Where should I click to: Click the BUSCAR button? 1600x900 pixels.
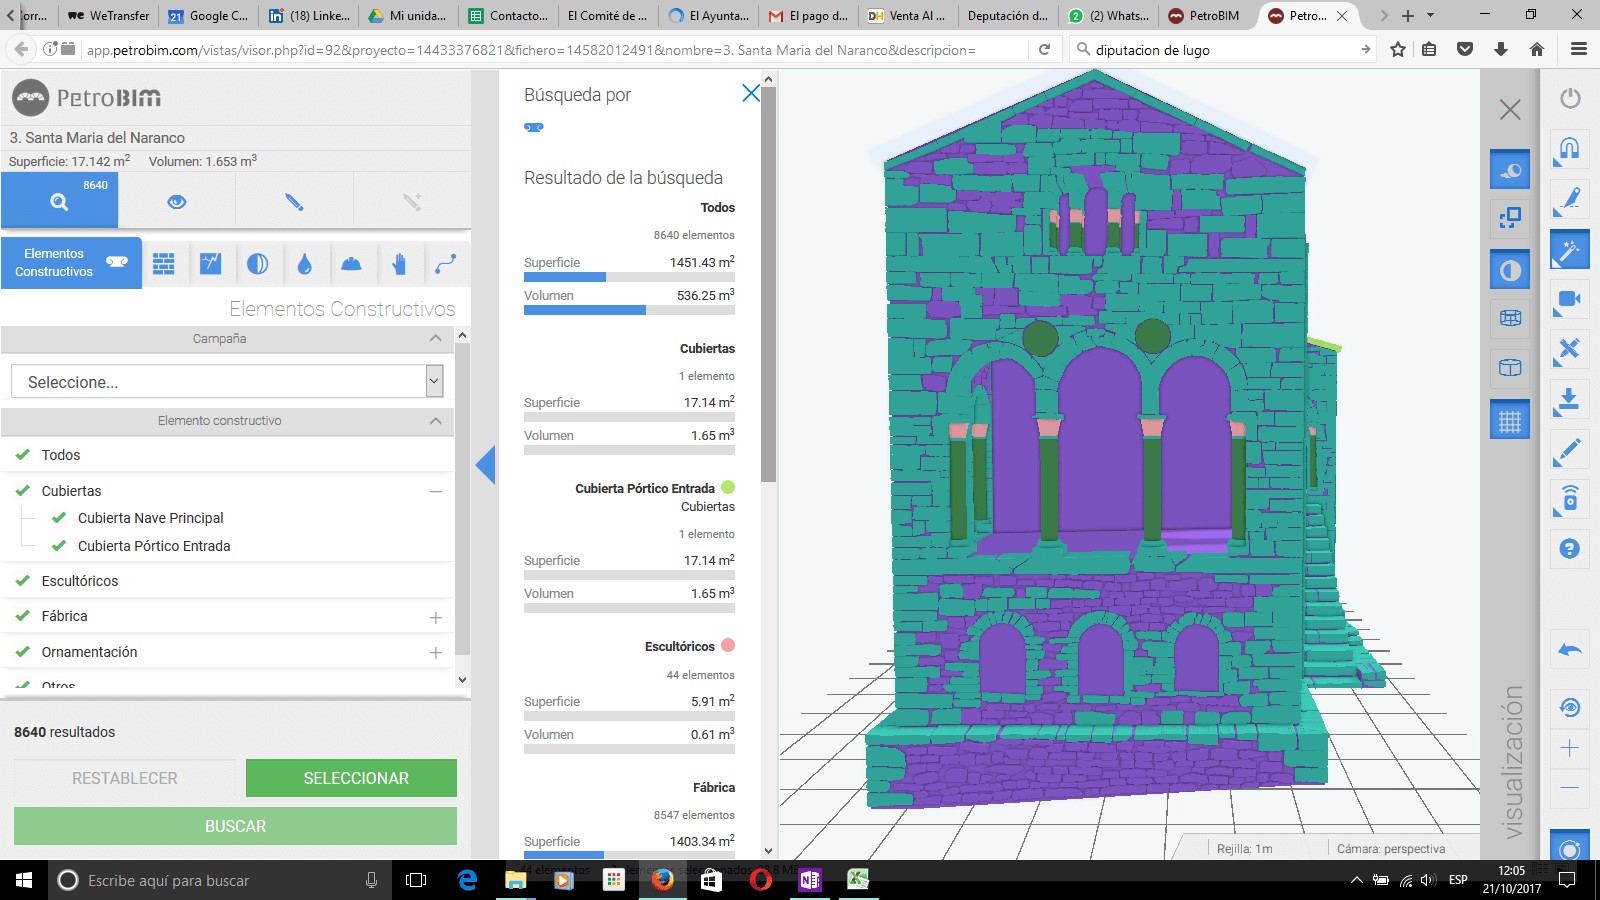[235, 826]
